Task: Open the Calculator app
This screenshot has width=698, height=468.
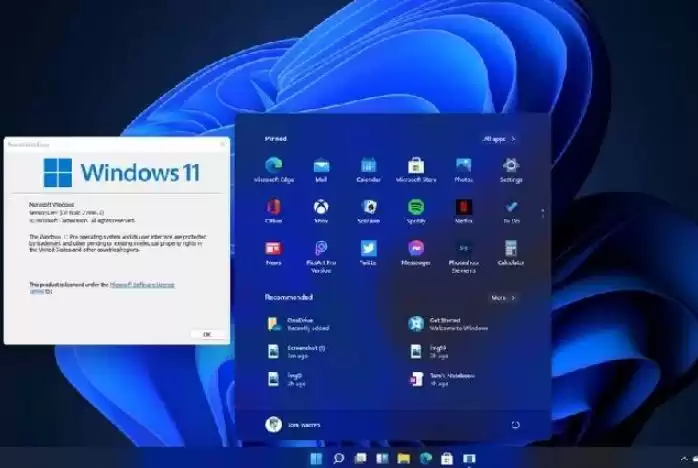Action: 511,253
